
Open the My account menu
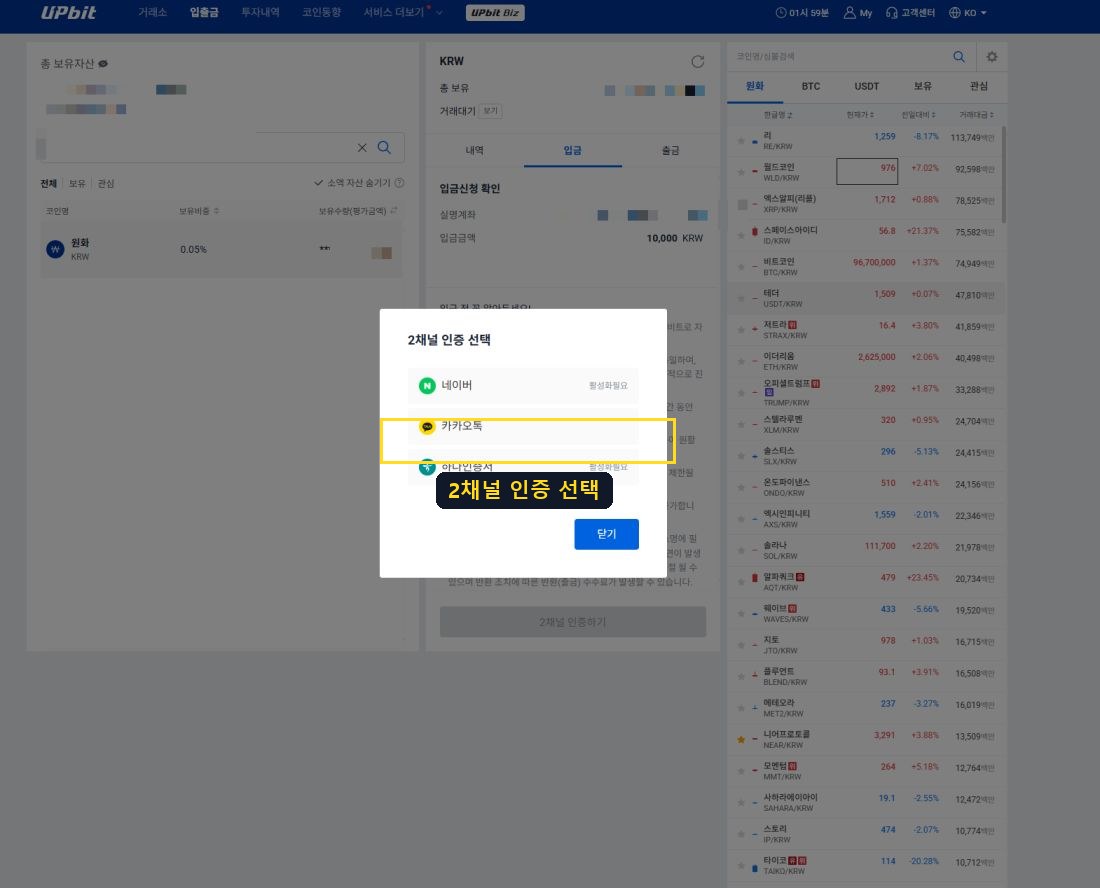pos(857,13)
